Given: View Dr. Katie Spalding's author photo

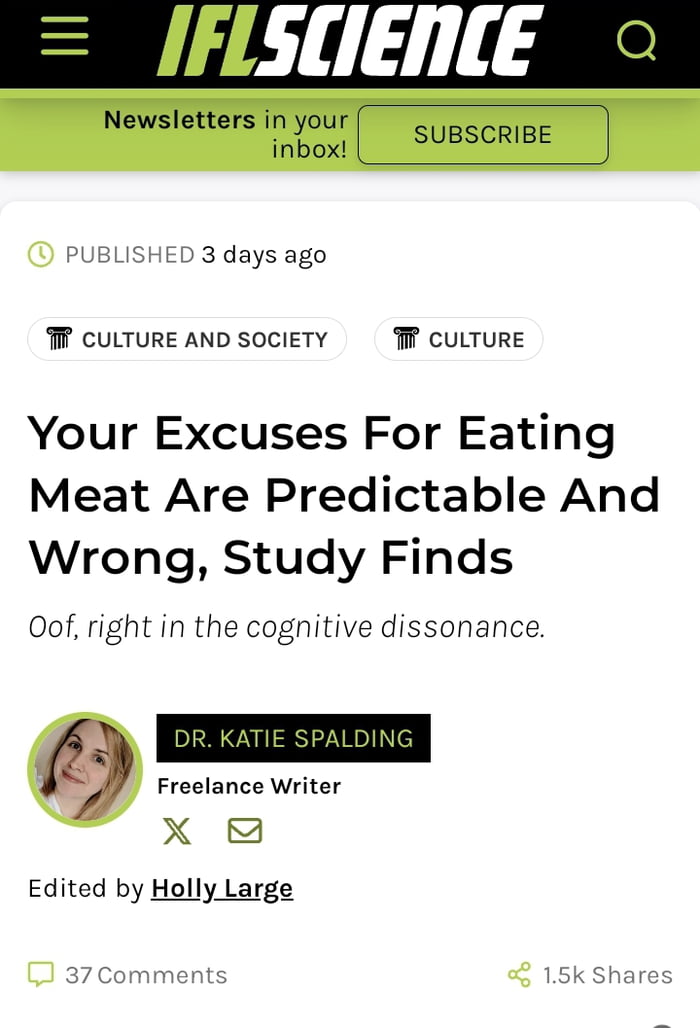Looking at the screenshot, I should click(85, 770).
